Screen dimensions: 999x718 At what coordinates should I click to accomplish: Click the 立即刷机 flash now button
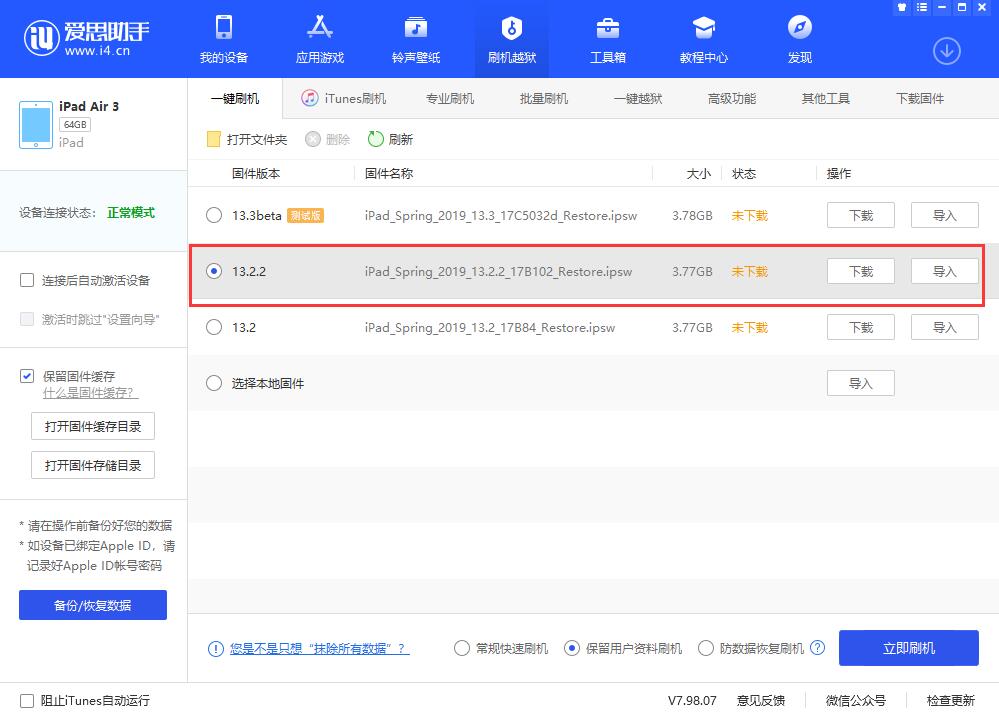point(908,648)
